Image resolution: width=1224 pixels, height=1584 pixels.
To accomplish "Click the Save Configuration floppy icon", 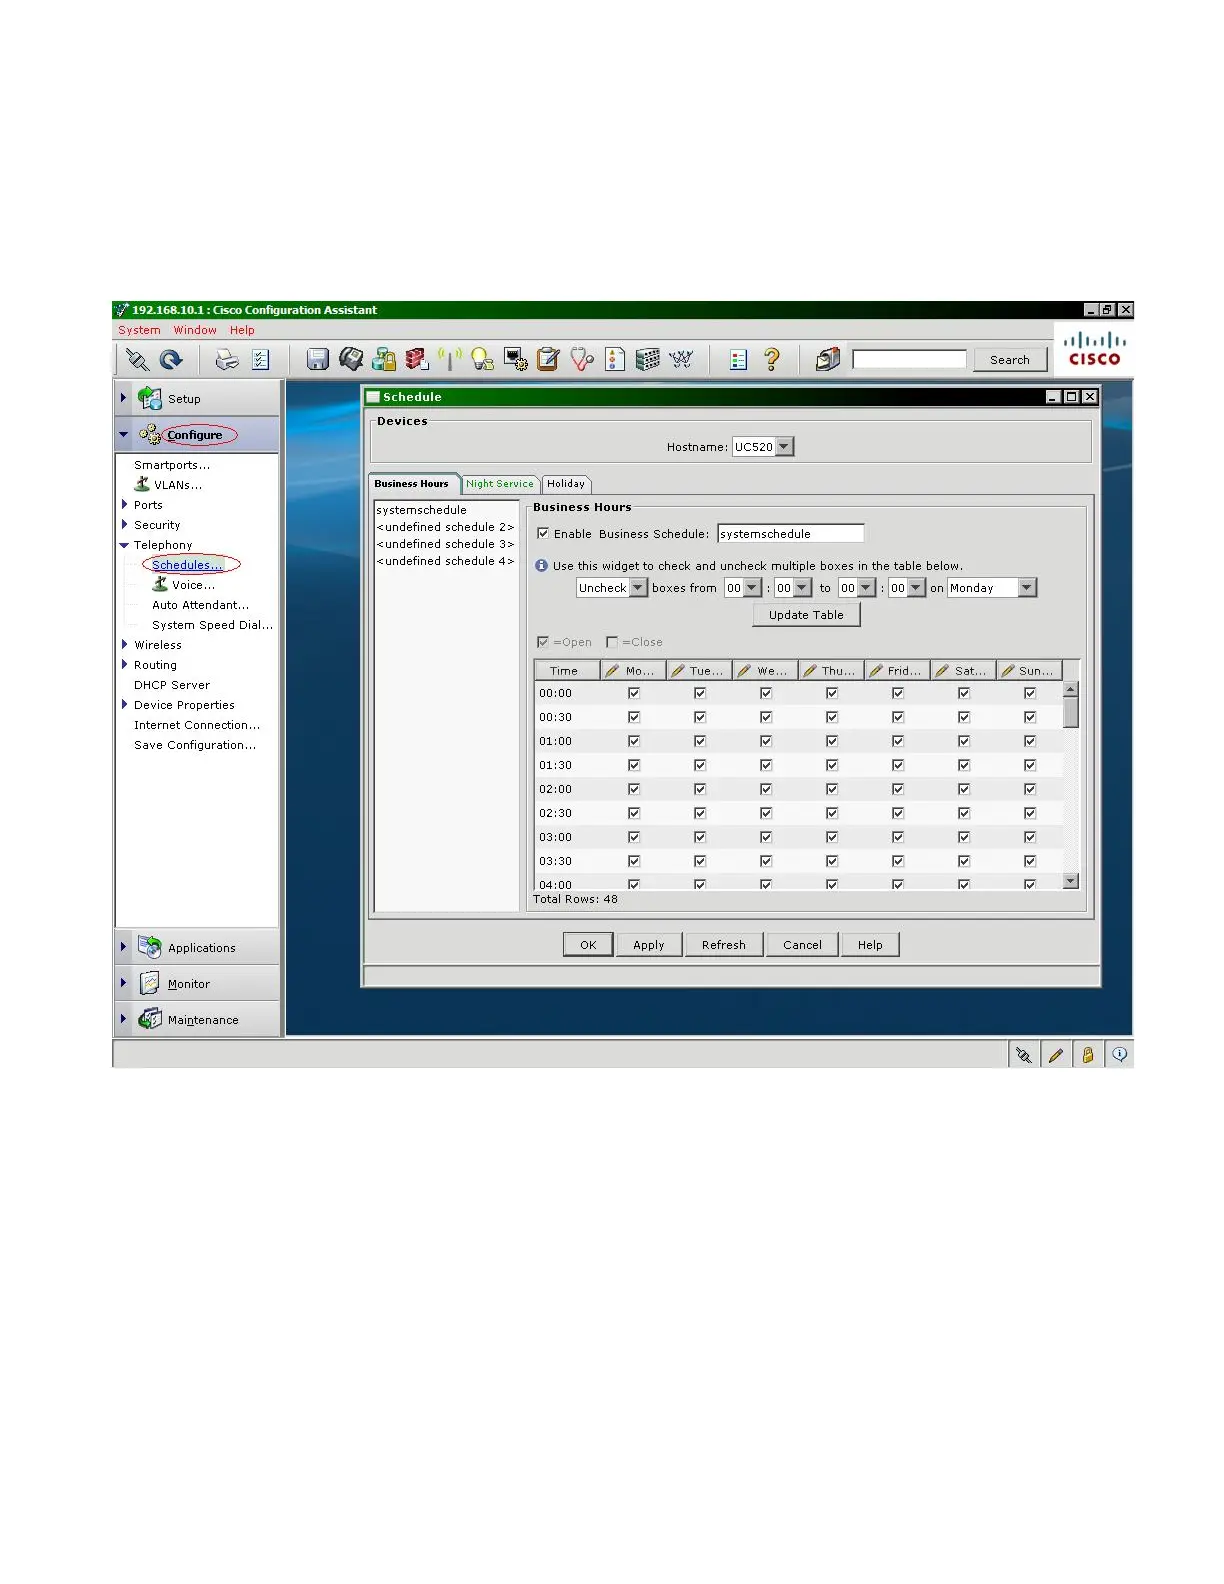I will coord(317,360).
